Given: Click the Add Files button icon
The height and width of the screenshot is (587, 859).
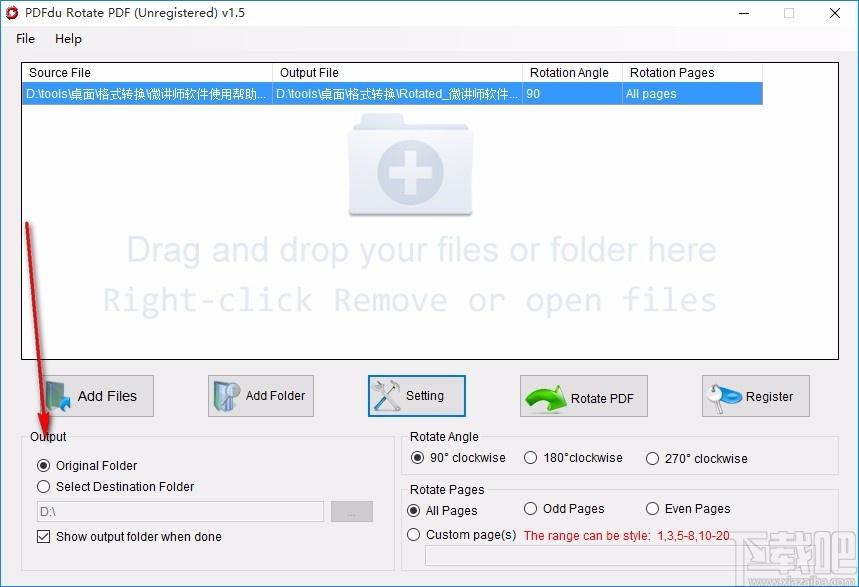Looking at the screenshot, I should [58, 396].
